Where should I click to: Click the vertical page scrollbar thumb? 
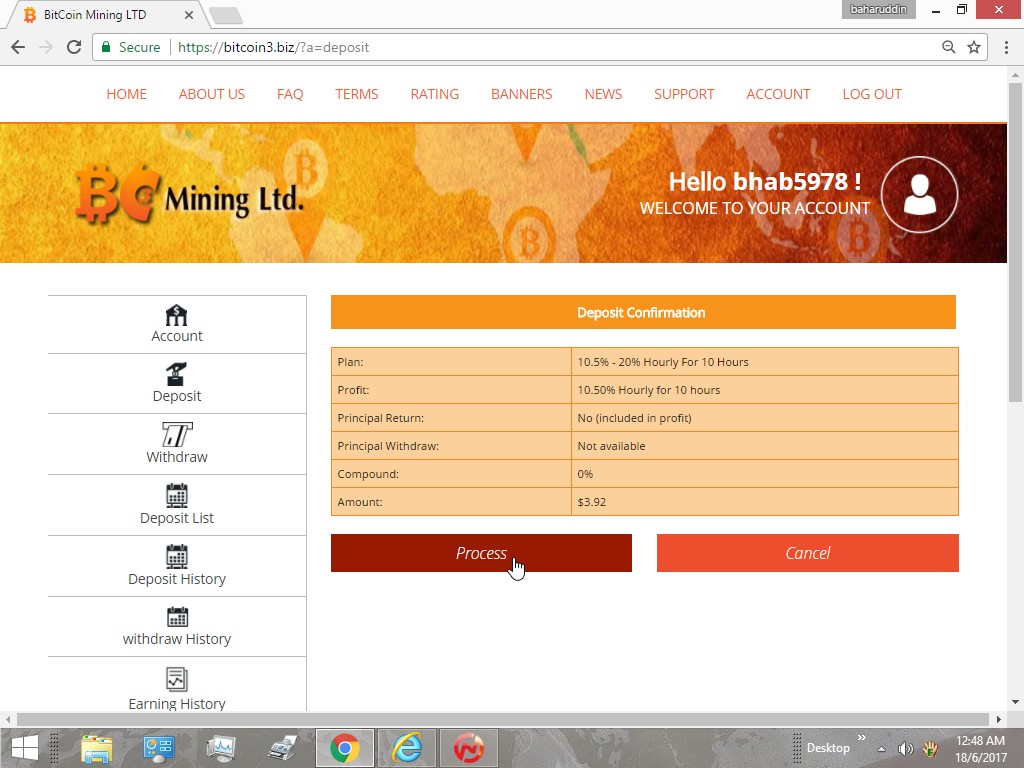[1015, 242]
